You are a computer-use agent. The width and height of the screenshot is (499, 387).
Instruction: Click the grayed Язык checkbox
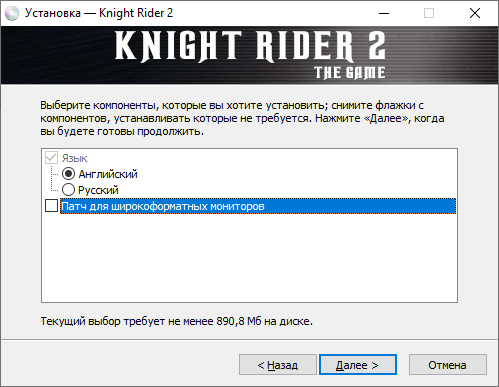(x=51, y=158)
